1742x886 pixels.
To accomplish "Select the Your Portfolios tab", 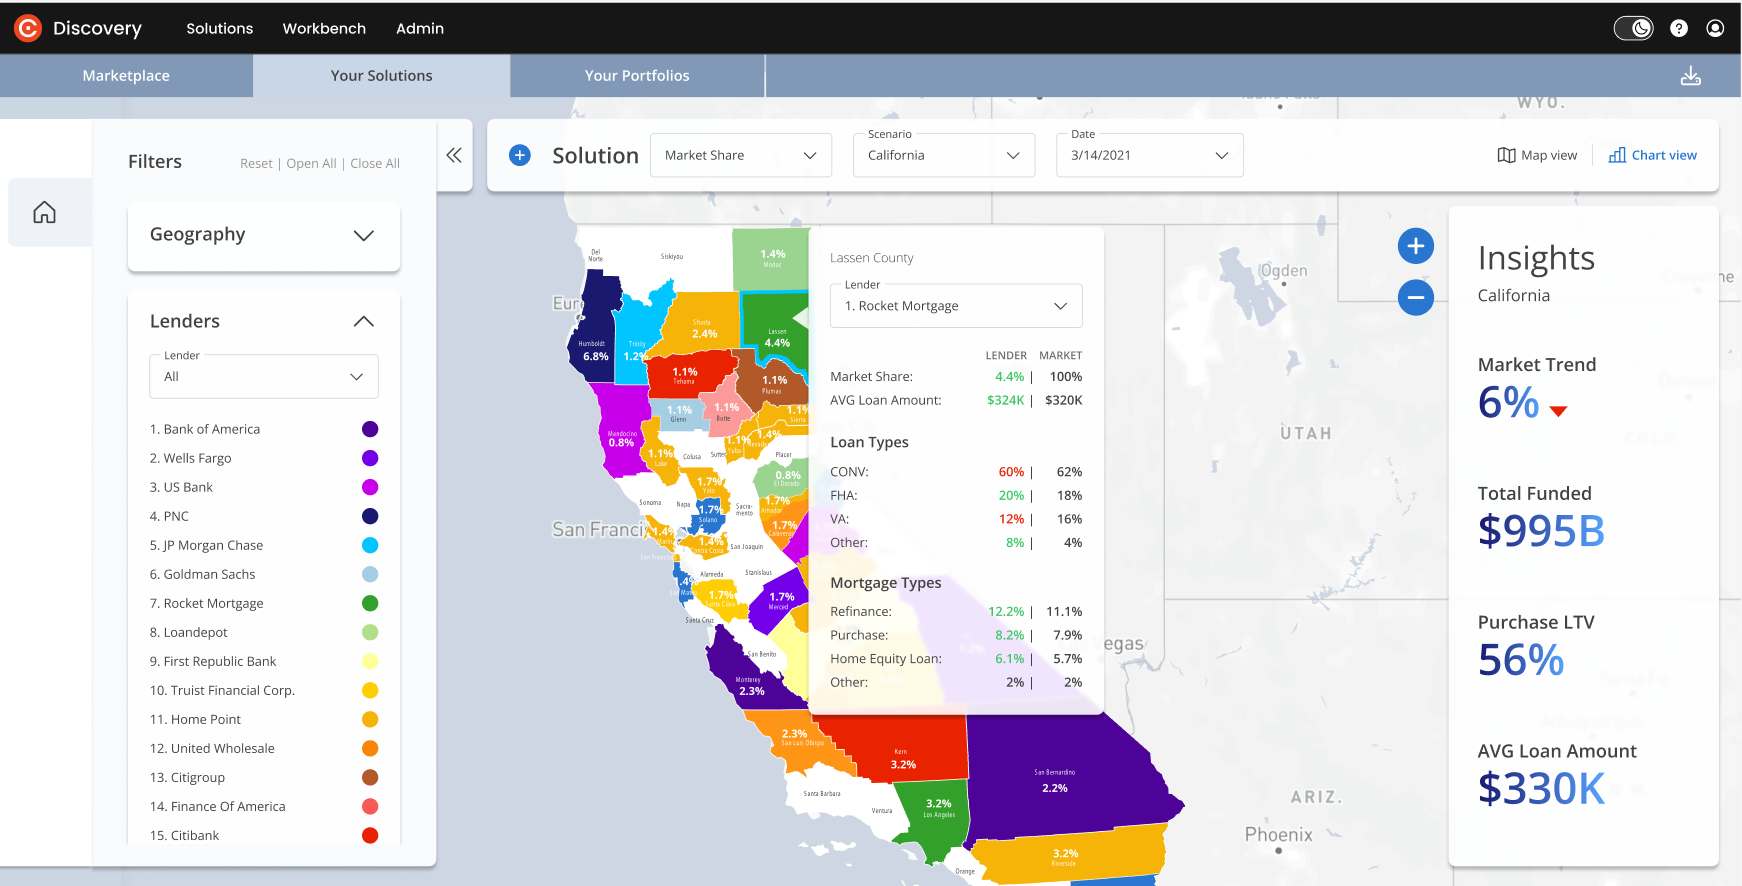I will tap(637, 76).
